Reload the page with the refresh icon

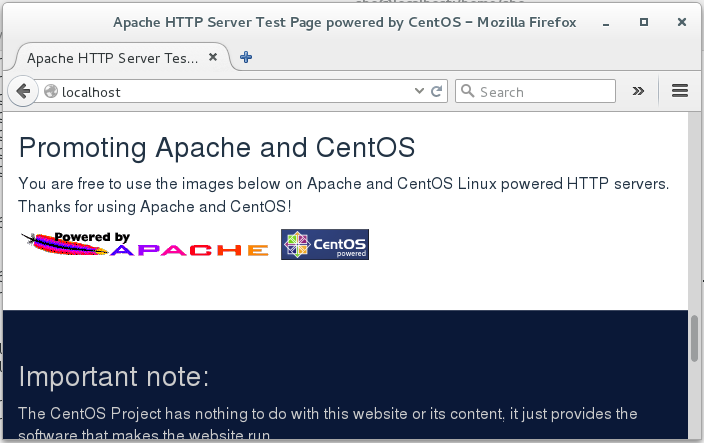[436, 91]
